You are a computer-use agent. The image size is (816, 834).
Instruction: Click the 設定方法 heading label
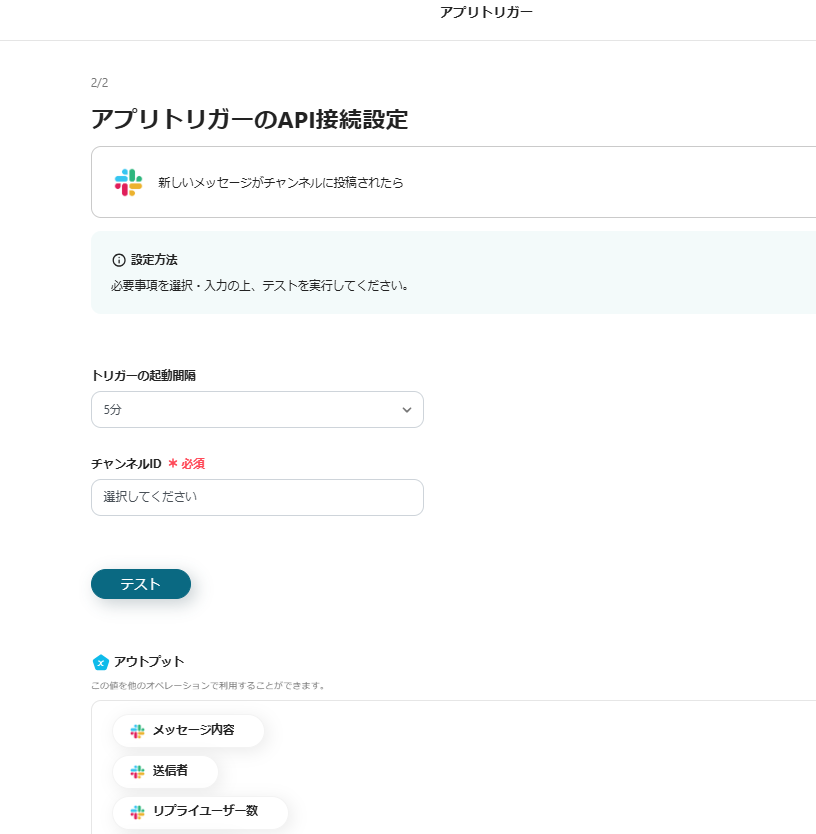coord(154,260)
